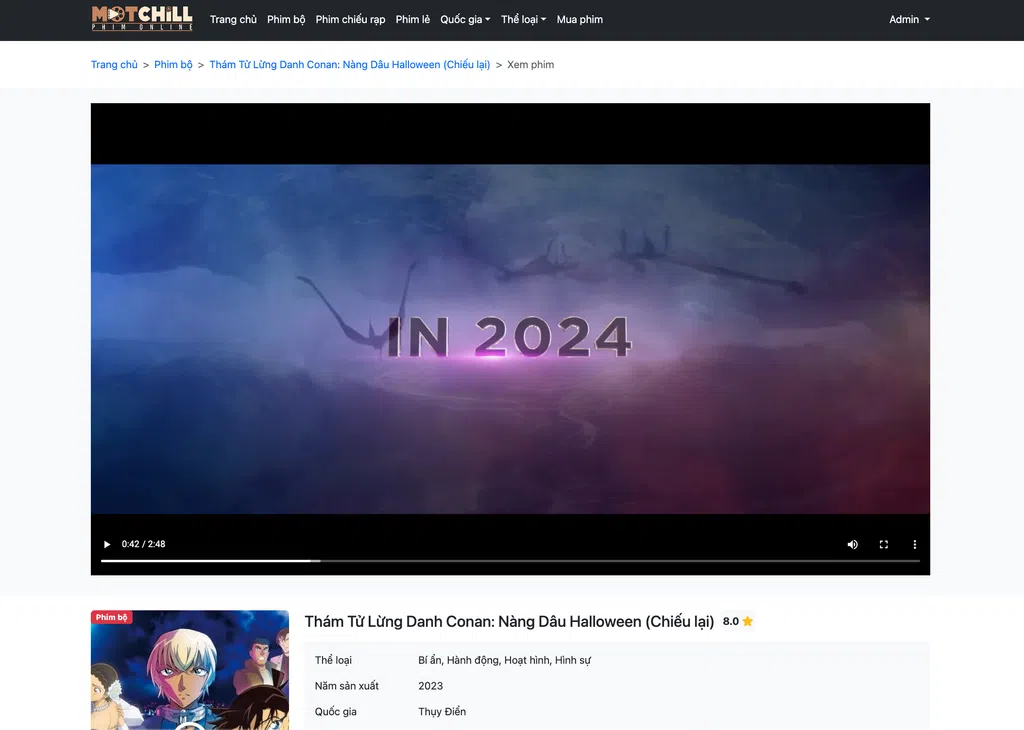Click the country value Thụy Điển
1024x730 pixels.
pos(442,712)
